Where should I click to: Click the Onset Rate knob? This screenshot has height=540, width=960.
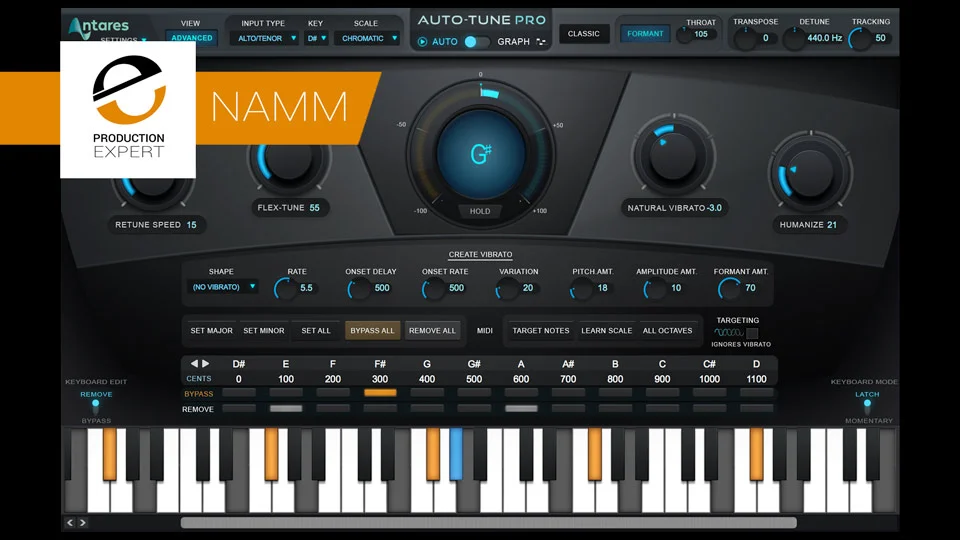tap(433, 288)
